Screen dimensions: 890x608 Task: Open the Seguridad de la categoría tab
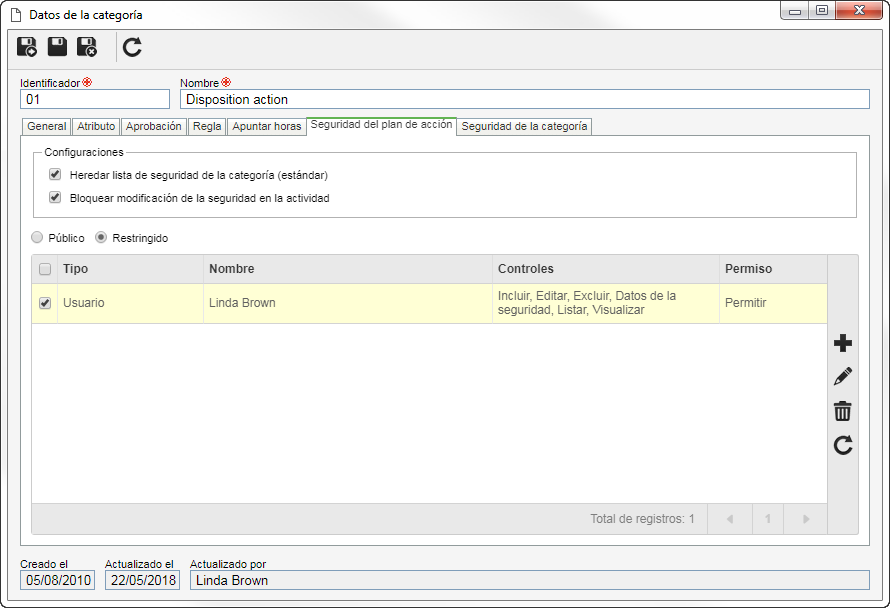(524, 126)
